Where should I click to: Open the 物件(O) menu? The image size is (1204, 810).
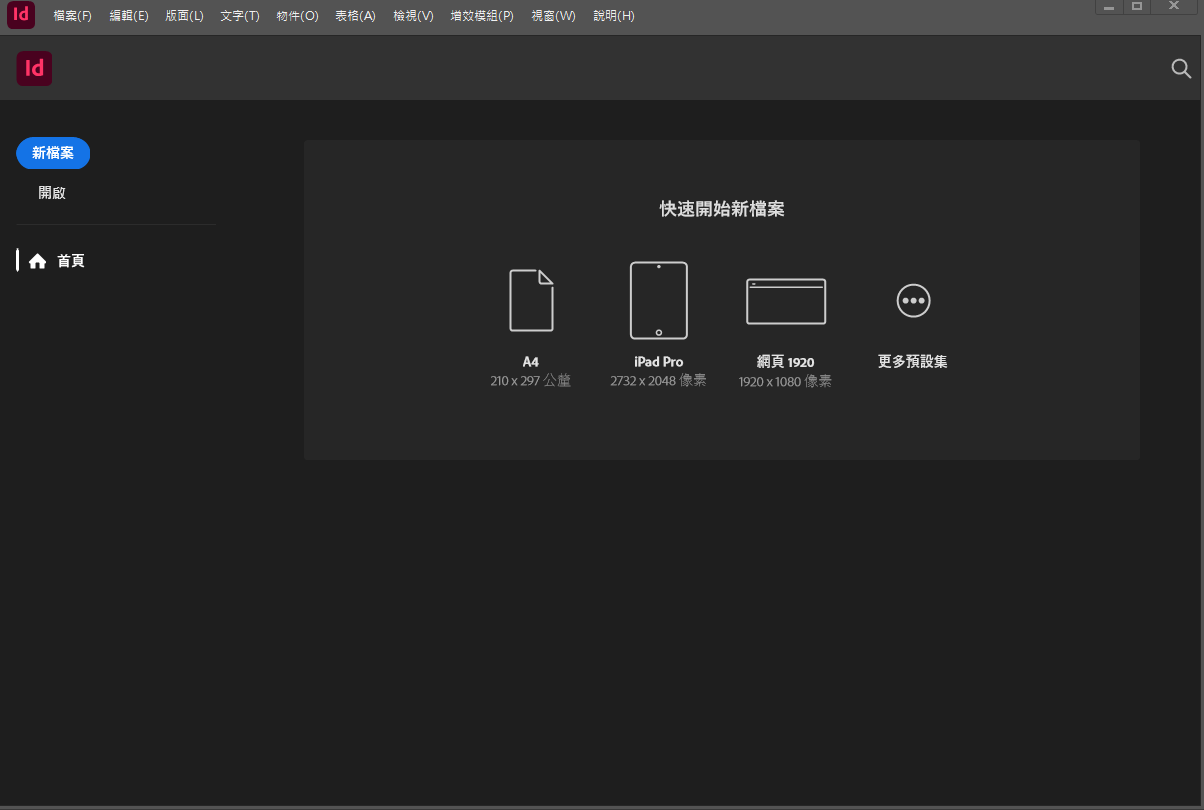[x=297, y=16]
